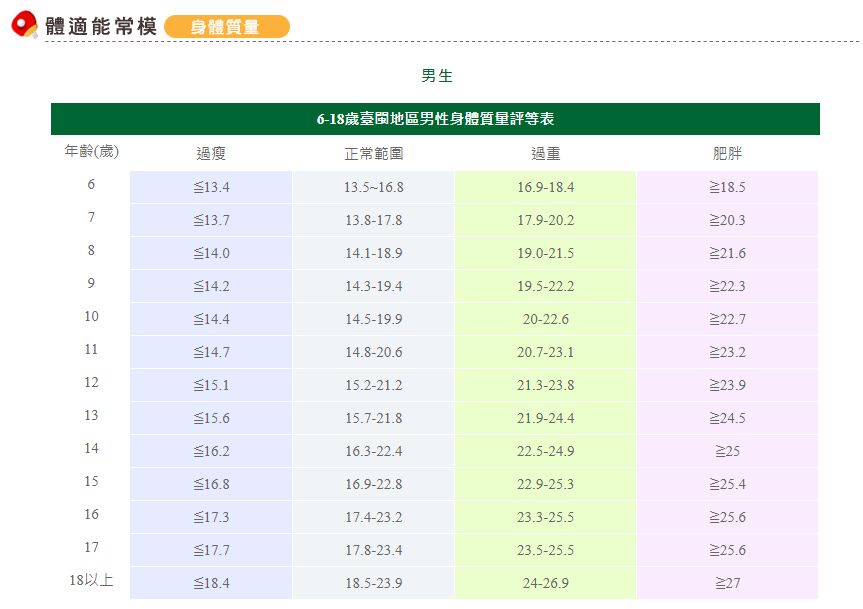863x609 pixels.
Task: Click the overweight cell 24-26.9
Action: click(x=545, y=583)
